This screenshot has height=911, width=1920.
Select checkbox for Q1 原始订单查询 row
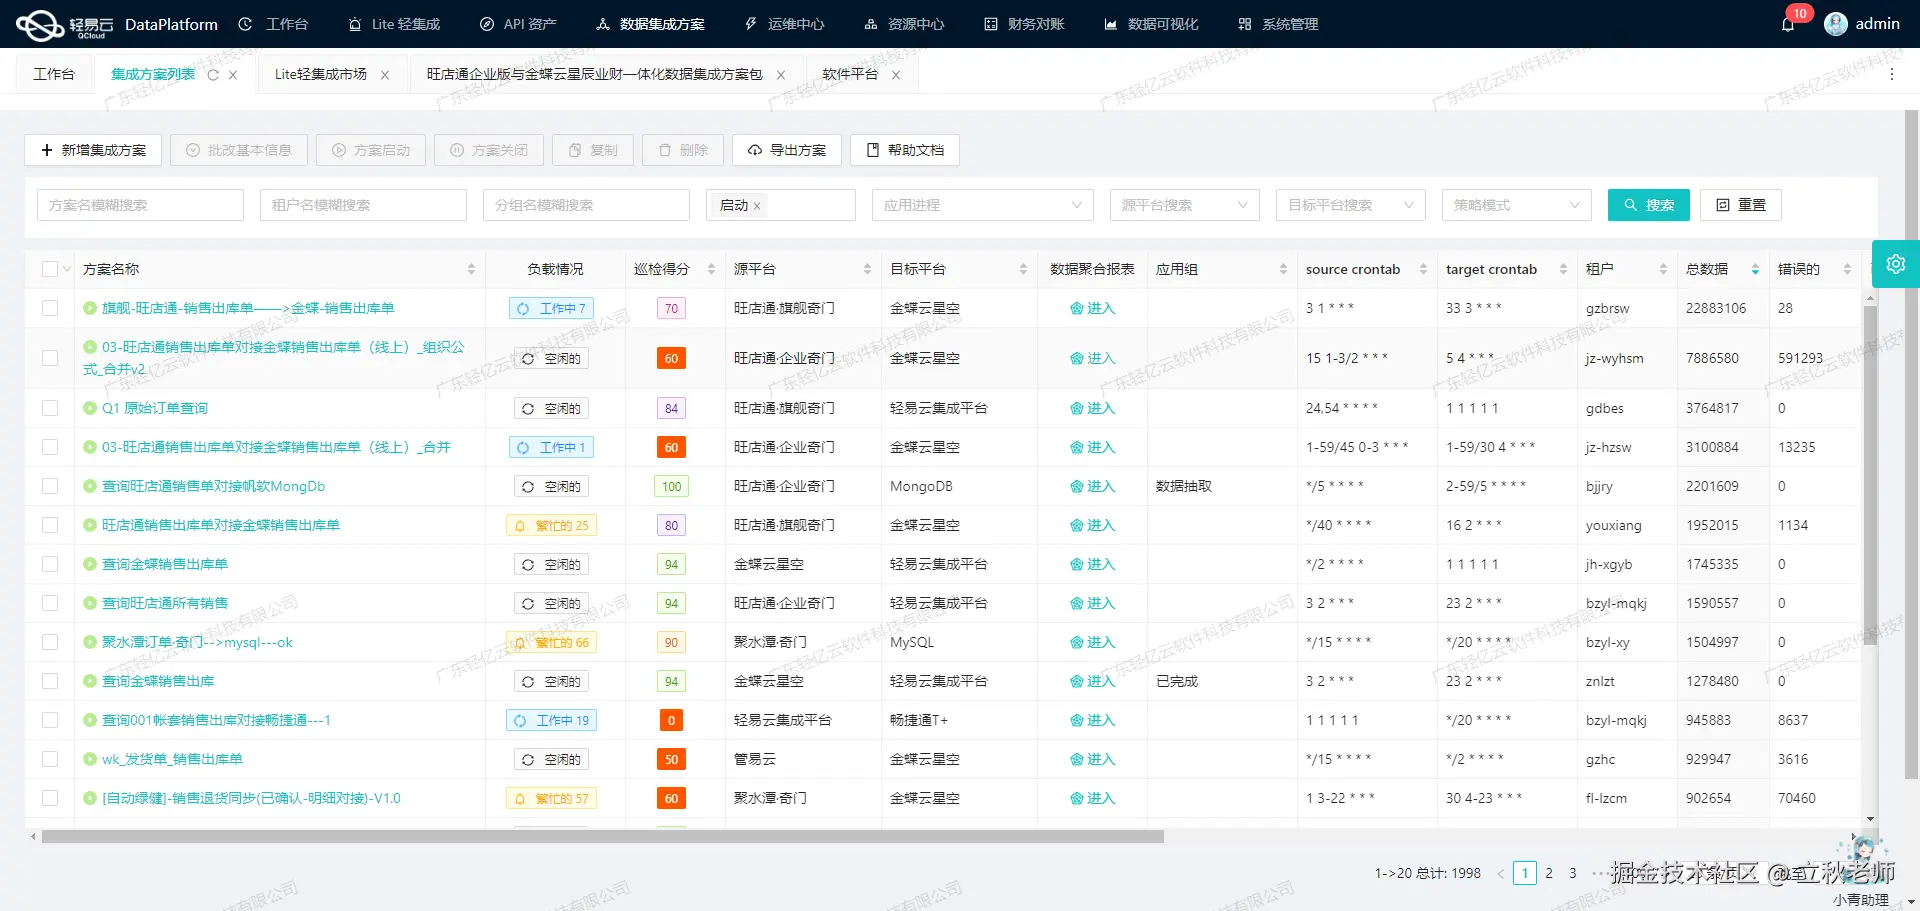[50, 408]
